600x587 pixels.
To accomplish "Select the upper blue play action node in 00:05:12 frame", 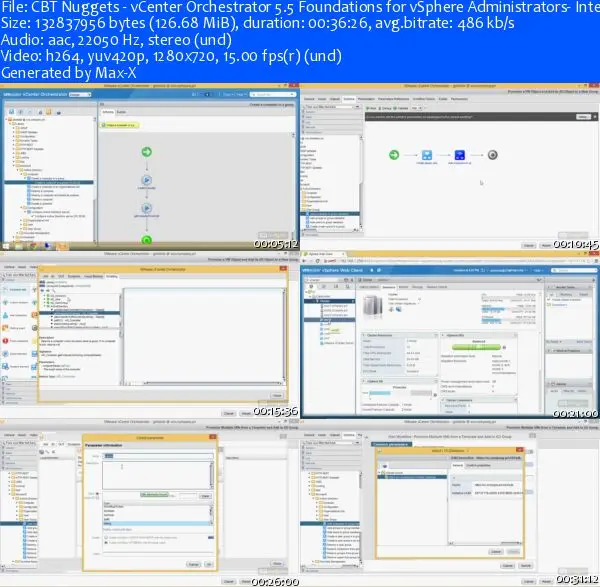I will (x=147, y=180).
